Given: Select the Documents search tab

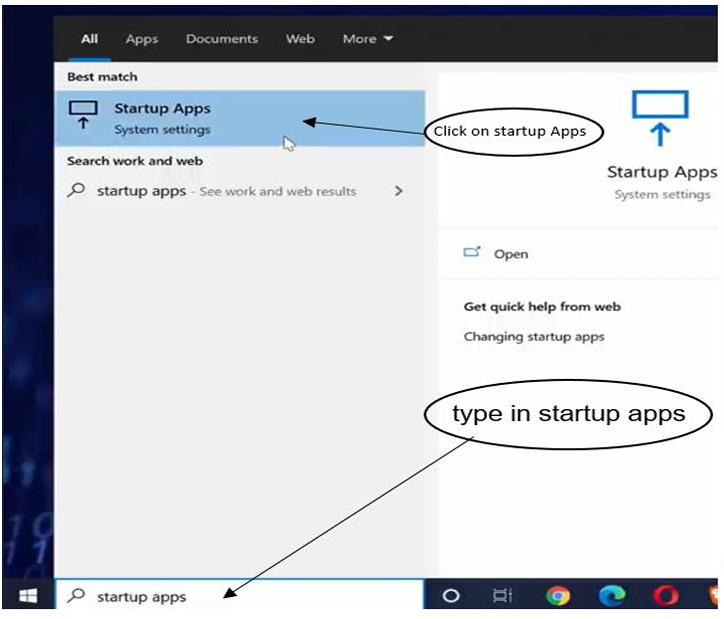Looking at the screenshot, I should (x=222, y=39).
